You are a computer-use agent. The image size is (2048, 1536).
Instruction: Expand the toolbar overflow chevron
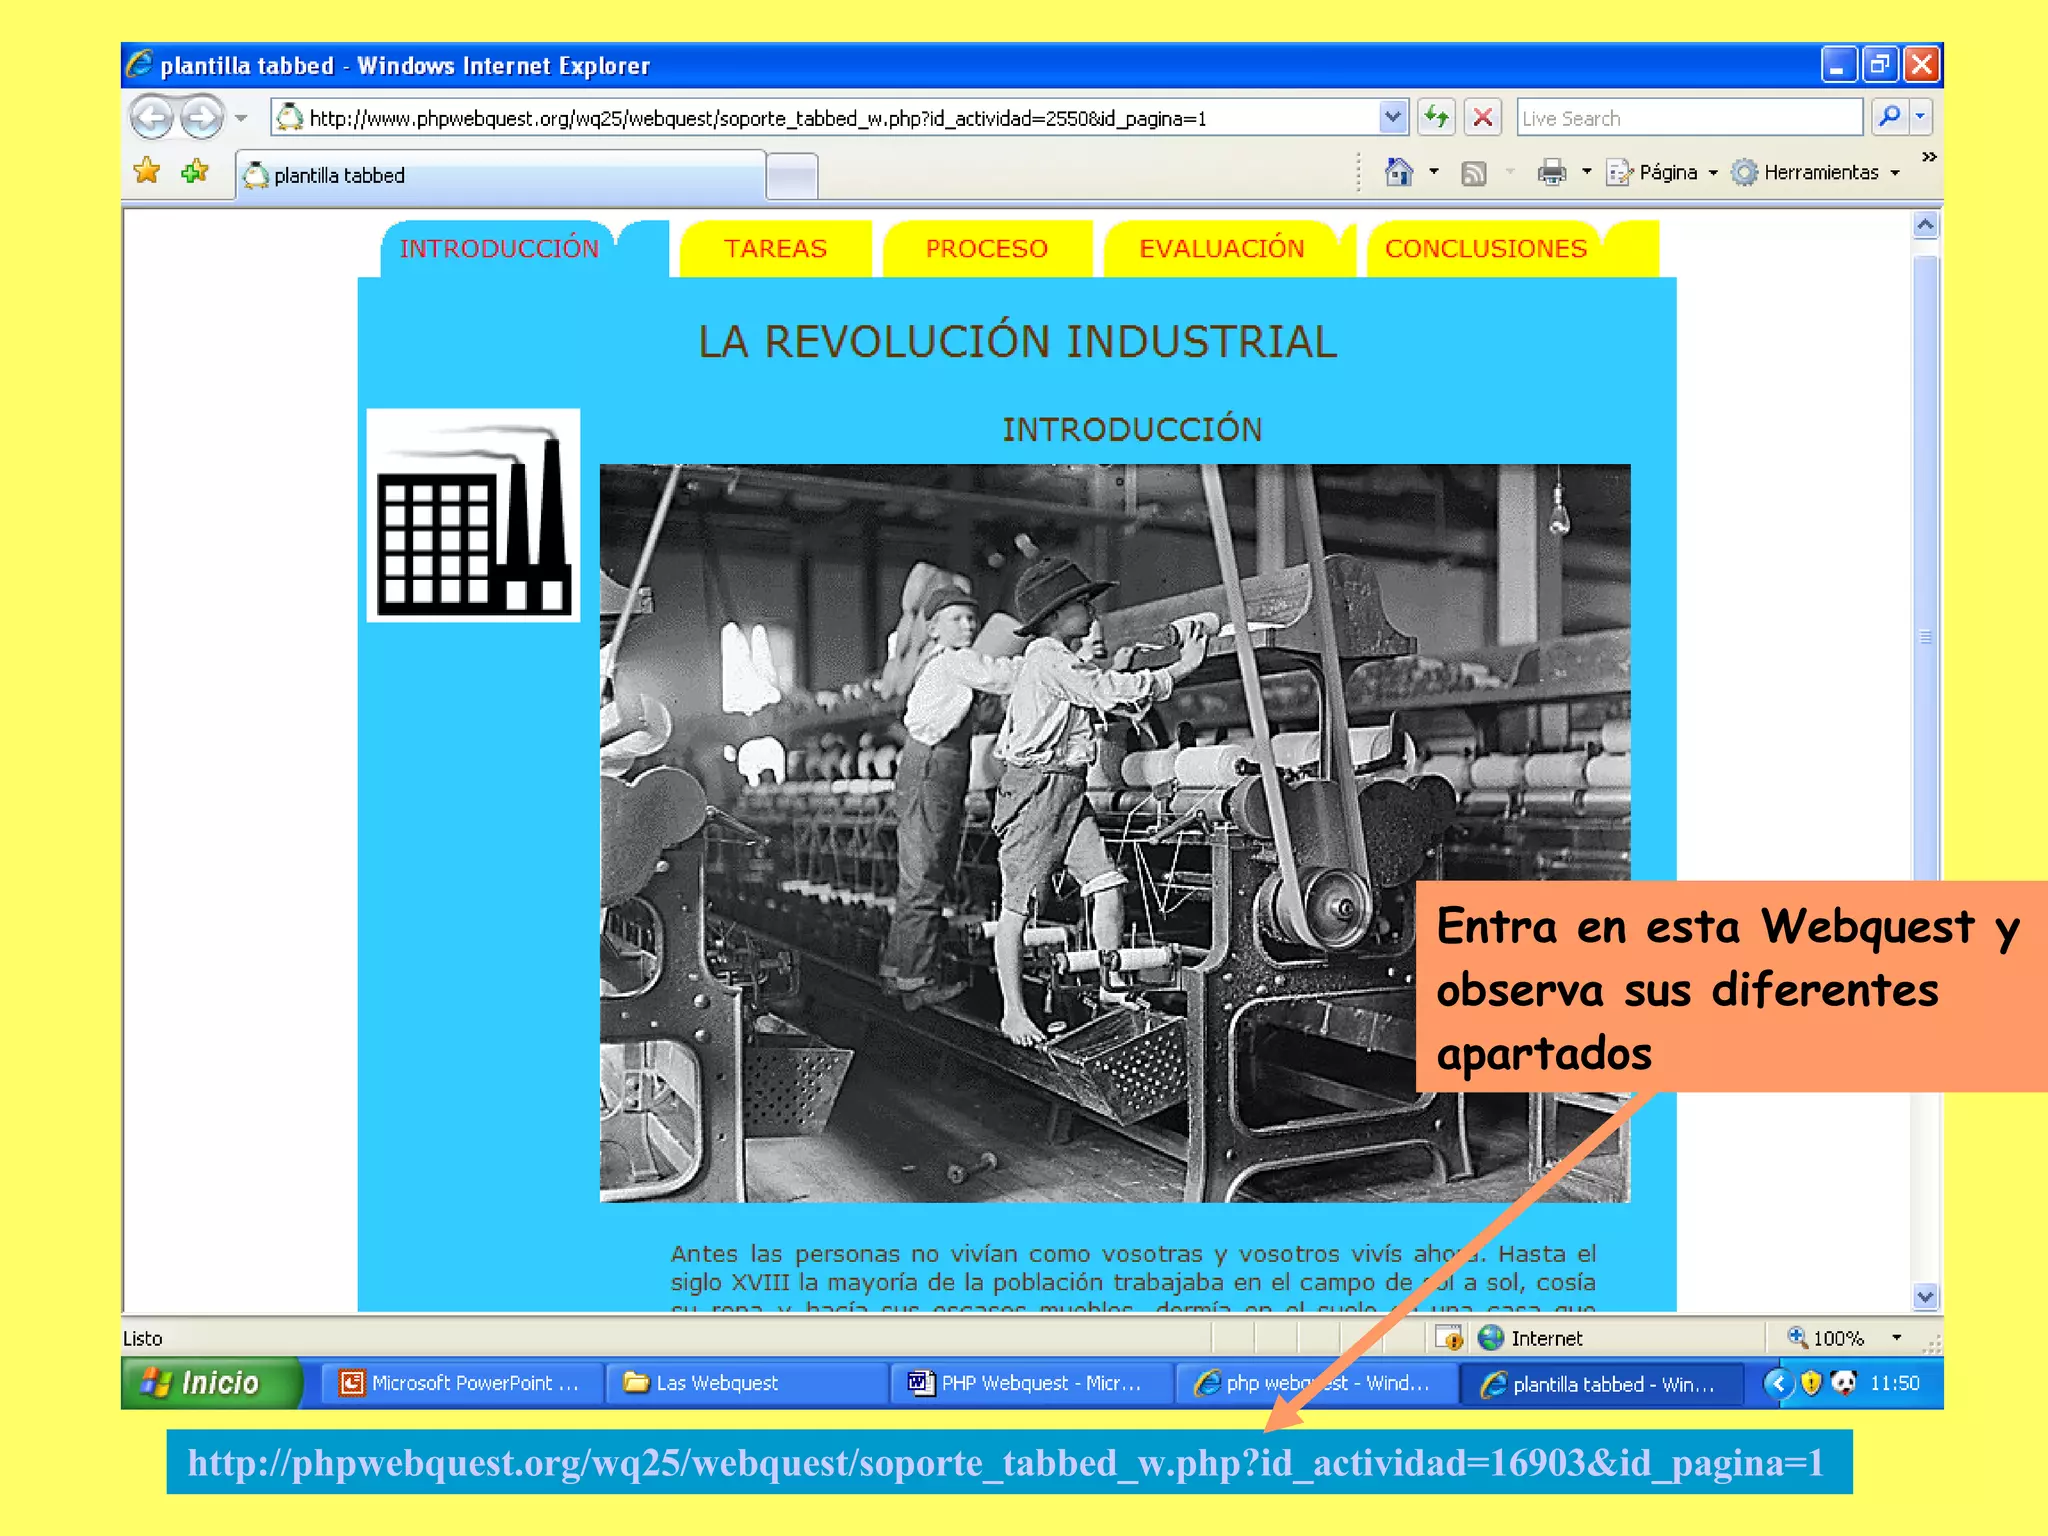click(x=1929, y=157)
